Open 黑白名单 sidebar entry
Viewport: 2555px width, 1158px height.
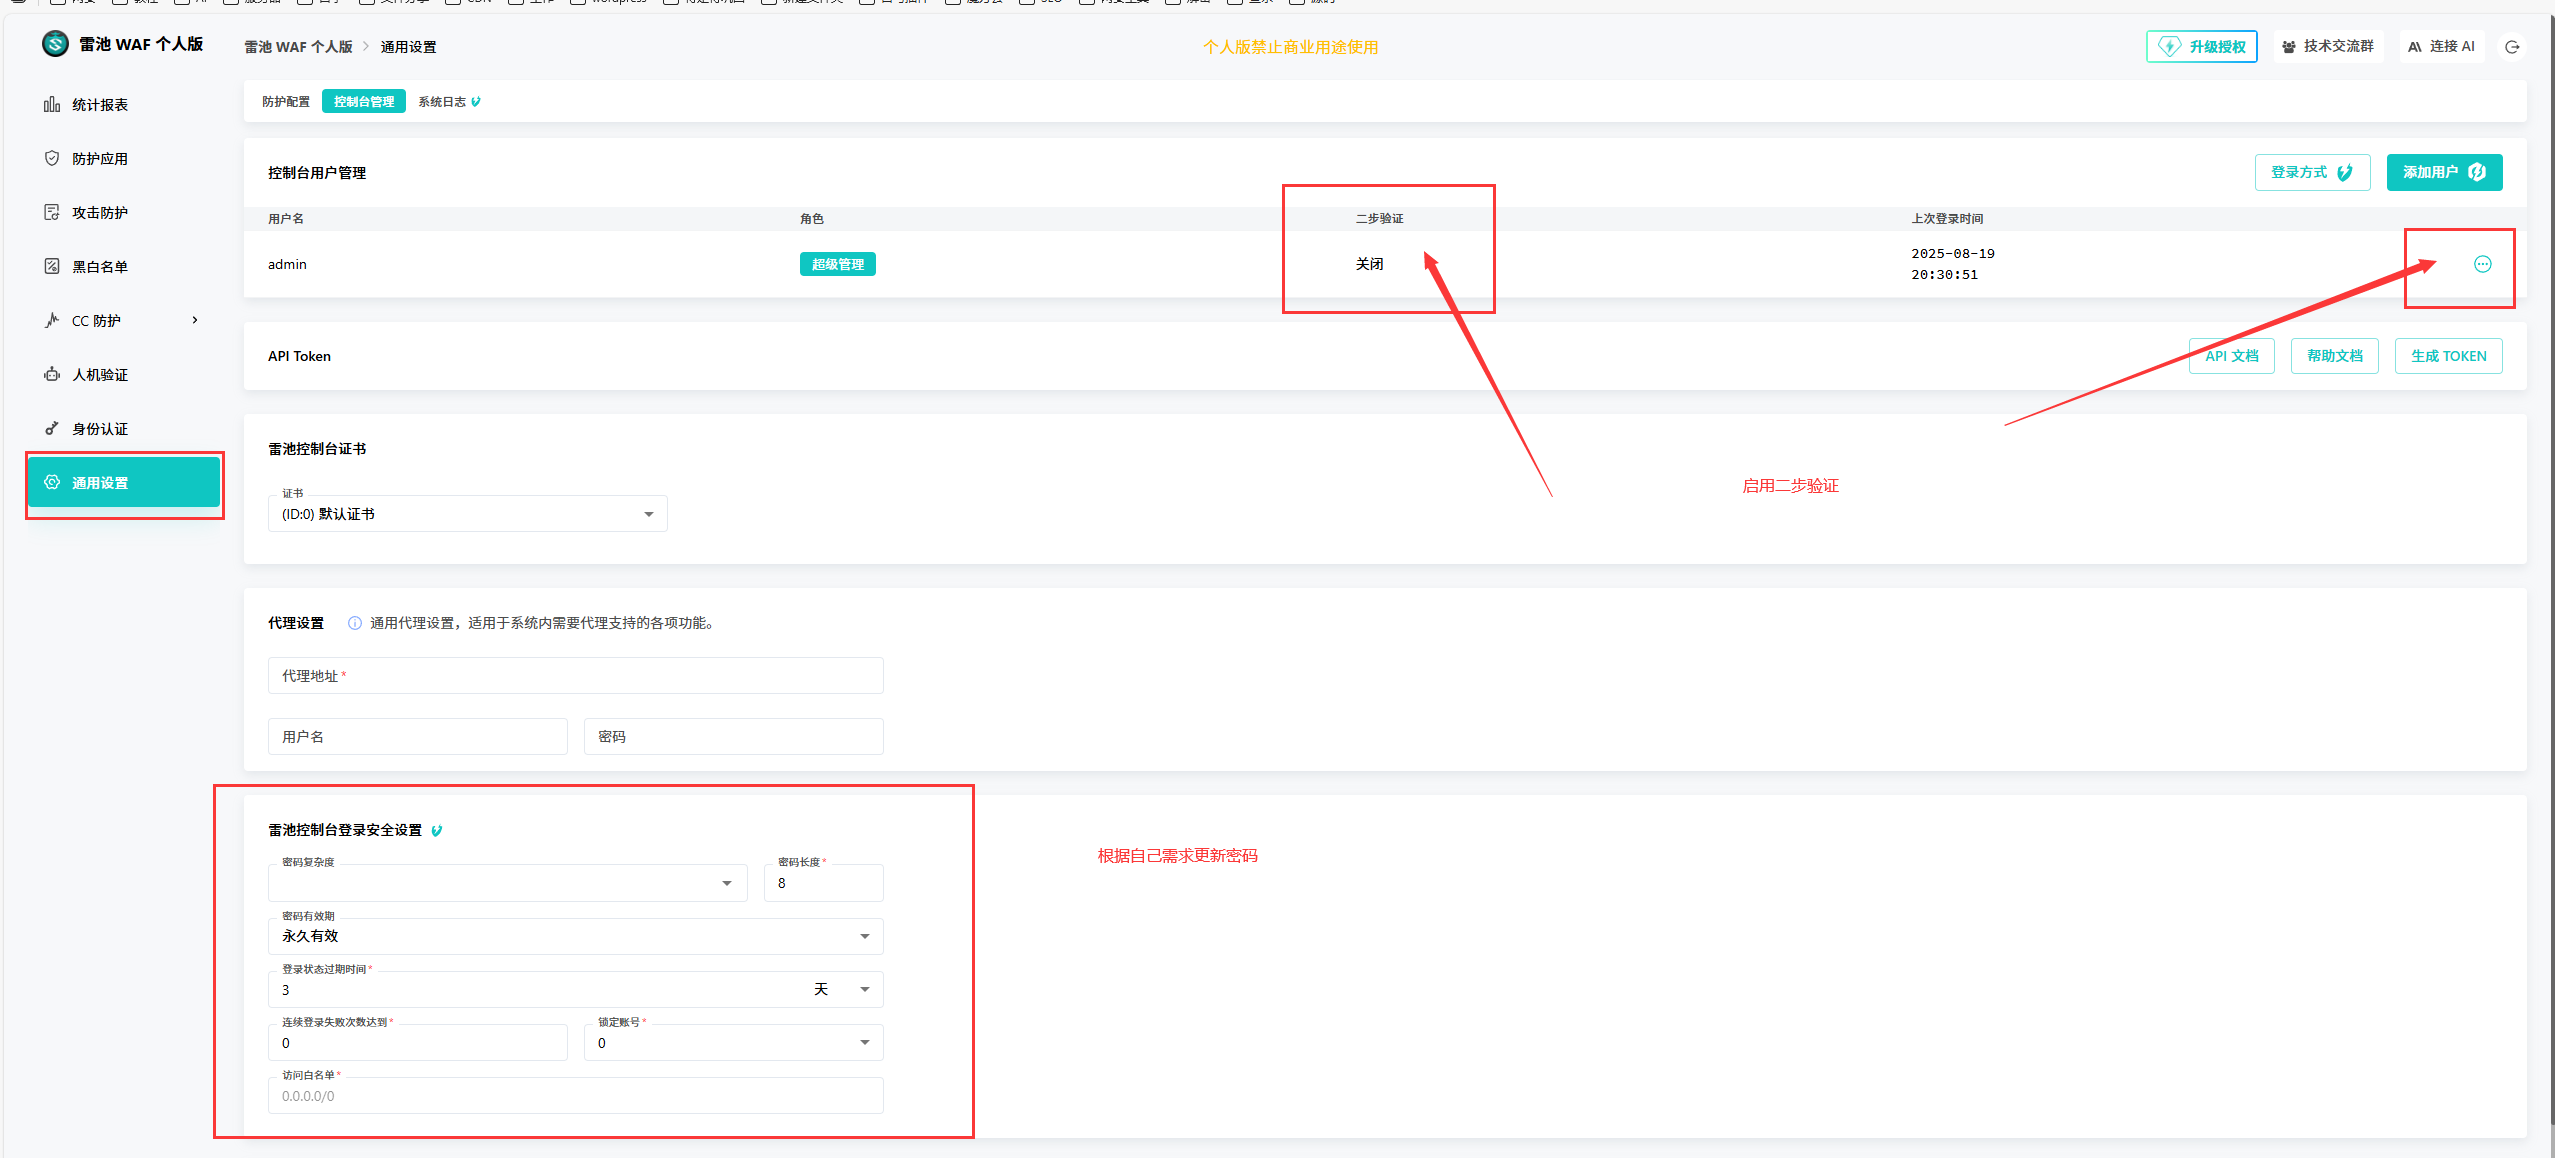99,267
